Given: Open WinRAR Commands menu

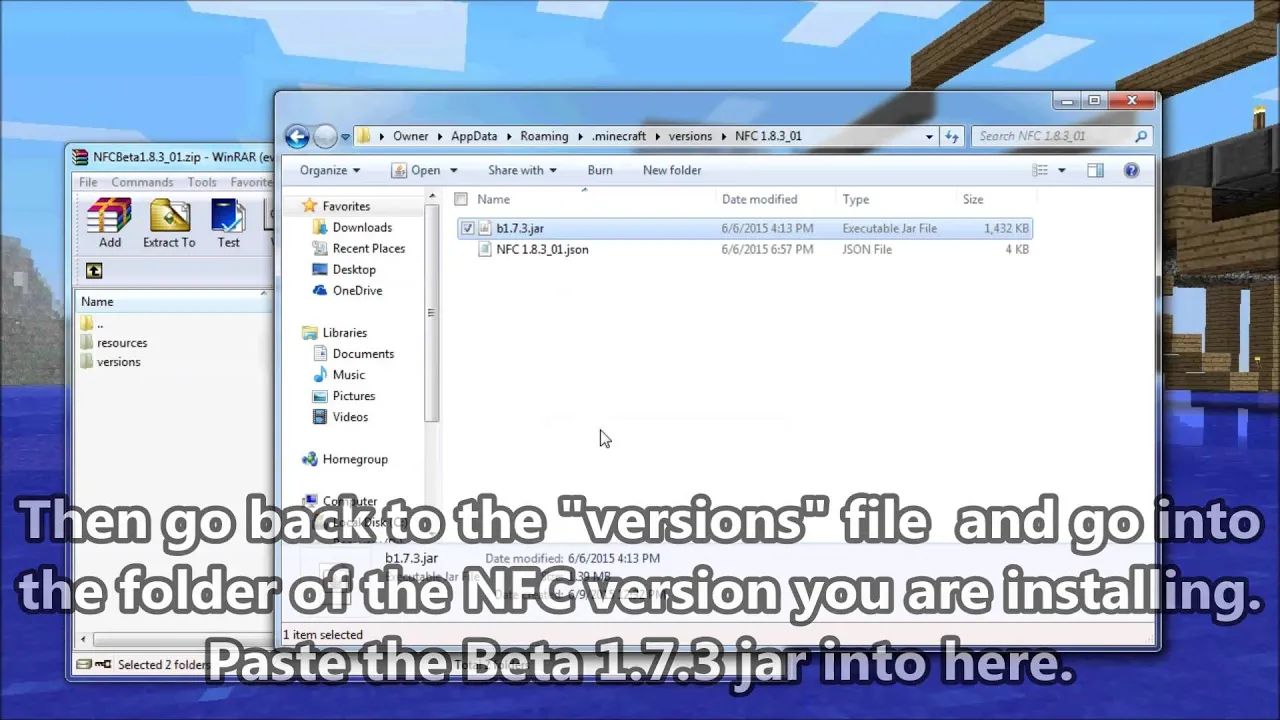Looking at the screenshot, I should click(x=142, y=182).
